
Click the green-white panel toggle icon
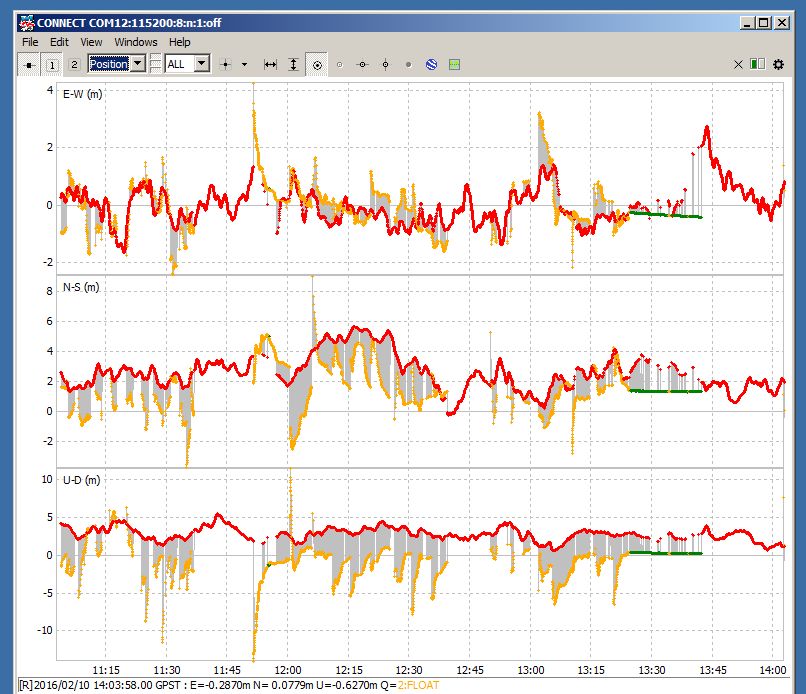coord(757,65)
